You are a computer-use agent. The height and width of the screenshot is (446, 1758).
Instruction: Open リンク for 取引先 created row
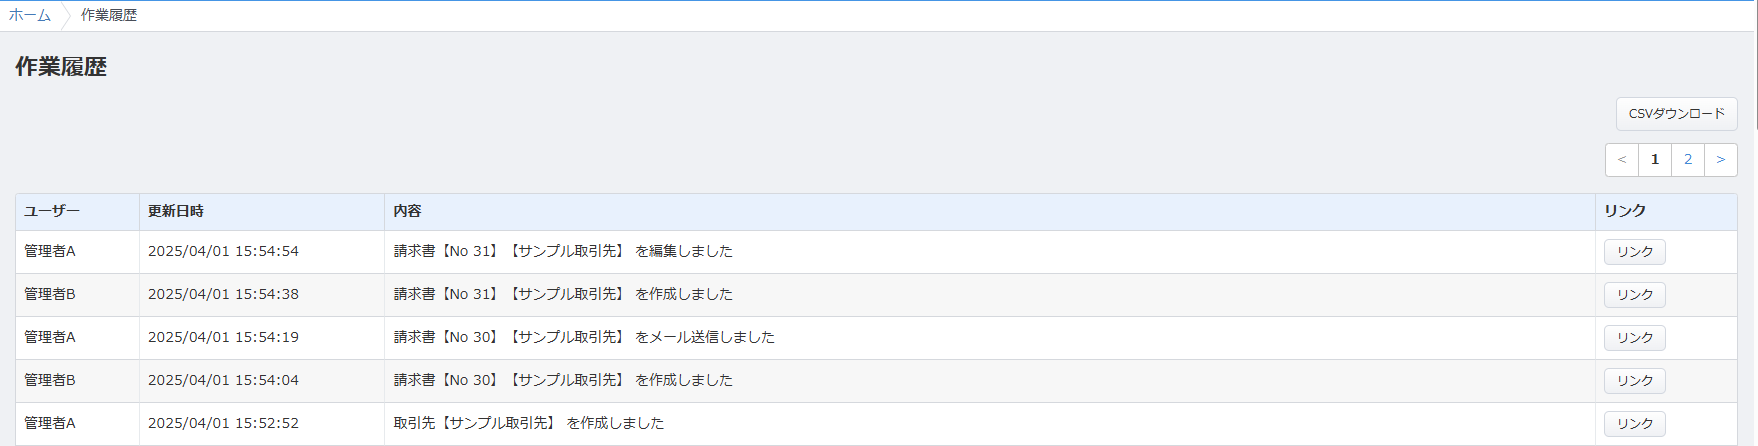click(1635, 424)
